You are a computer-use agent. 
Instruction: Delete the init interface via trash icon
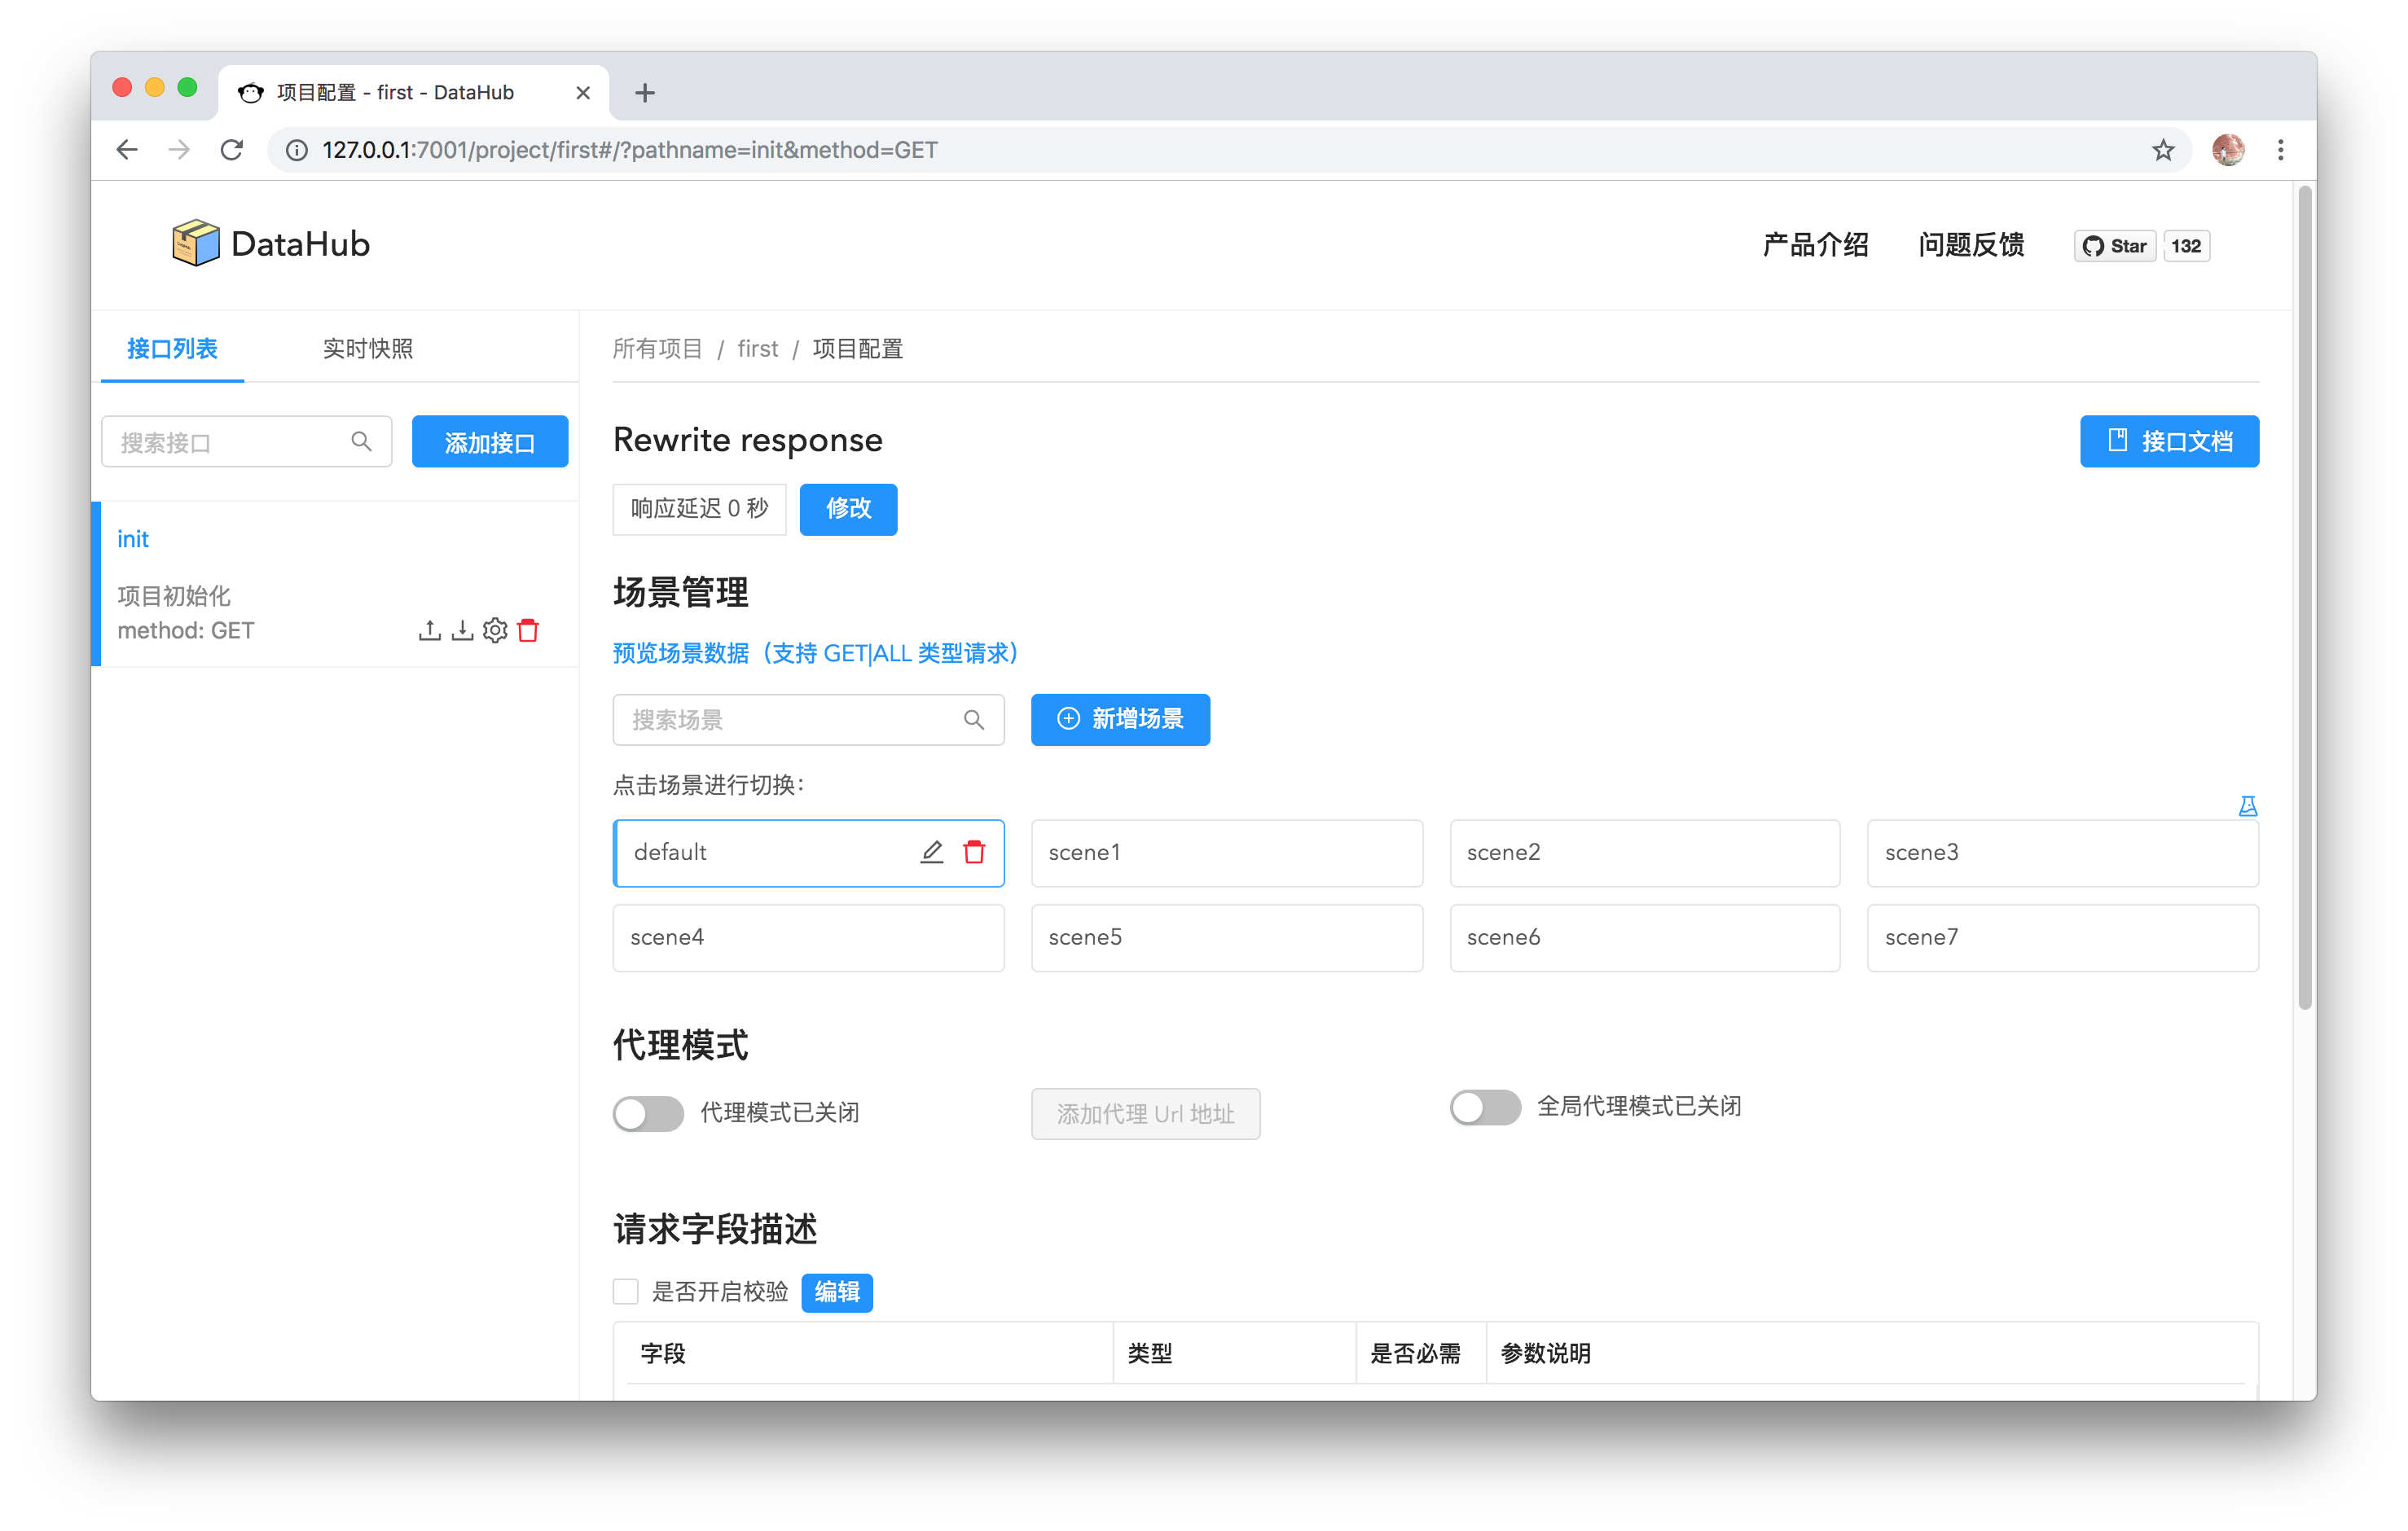click(529, 630)
